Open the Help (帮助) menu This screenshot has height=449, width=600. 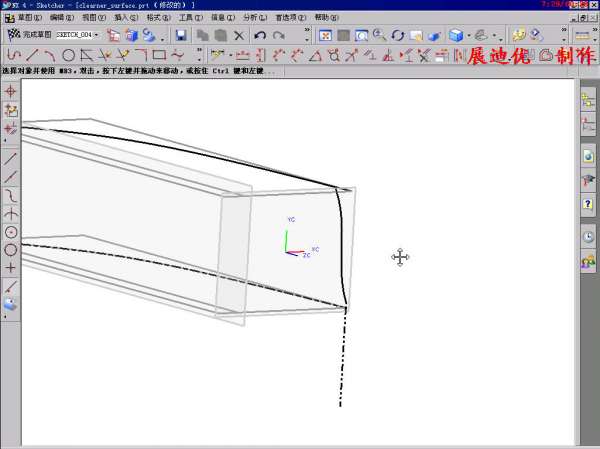[326, 17]
